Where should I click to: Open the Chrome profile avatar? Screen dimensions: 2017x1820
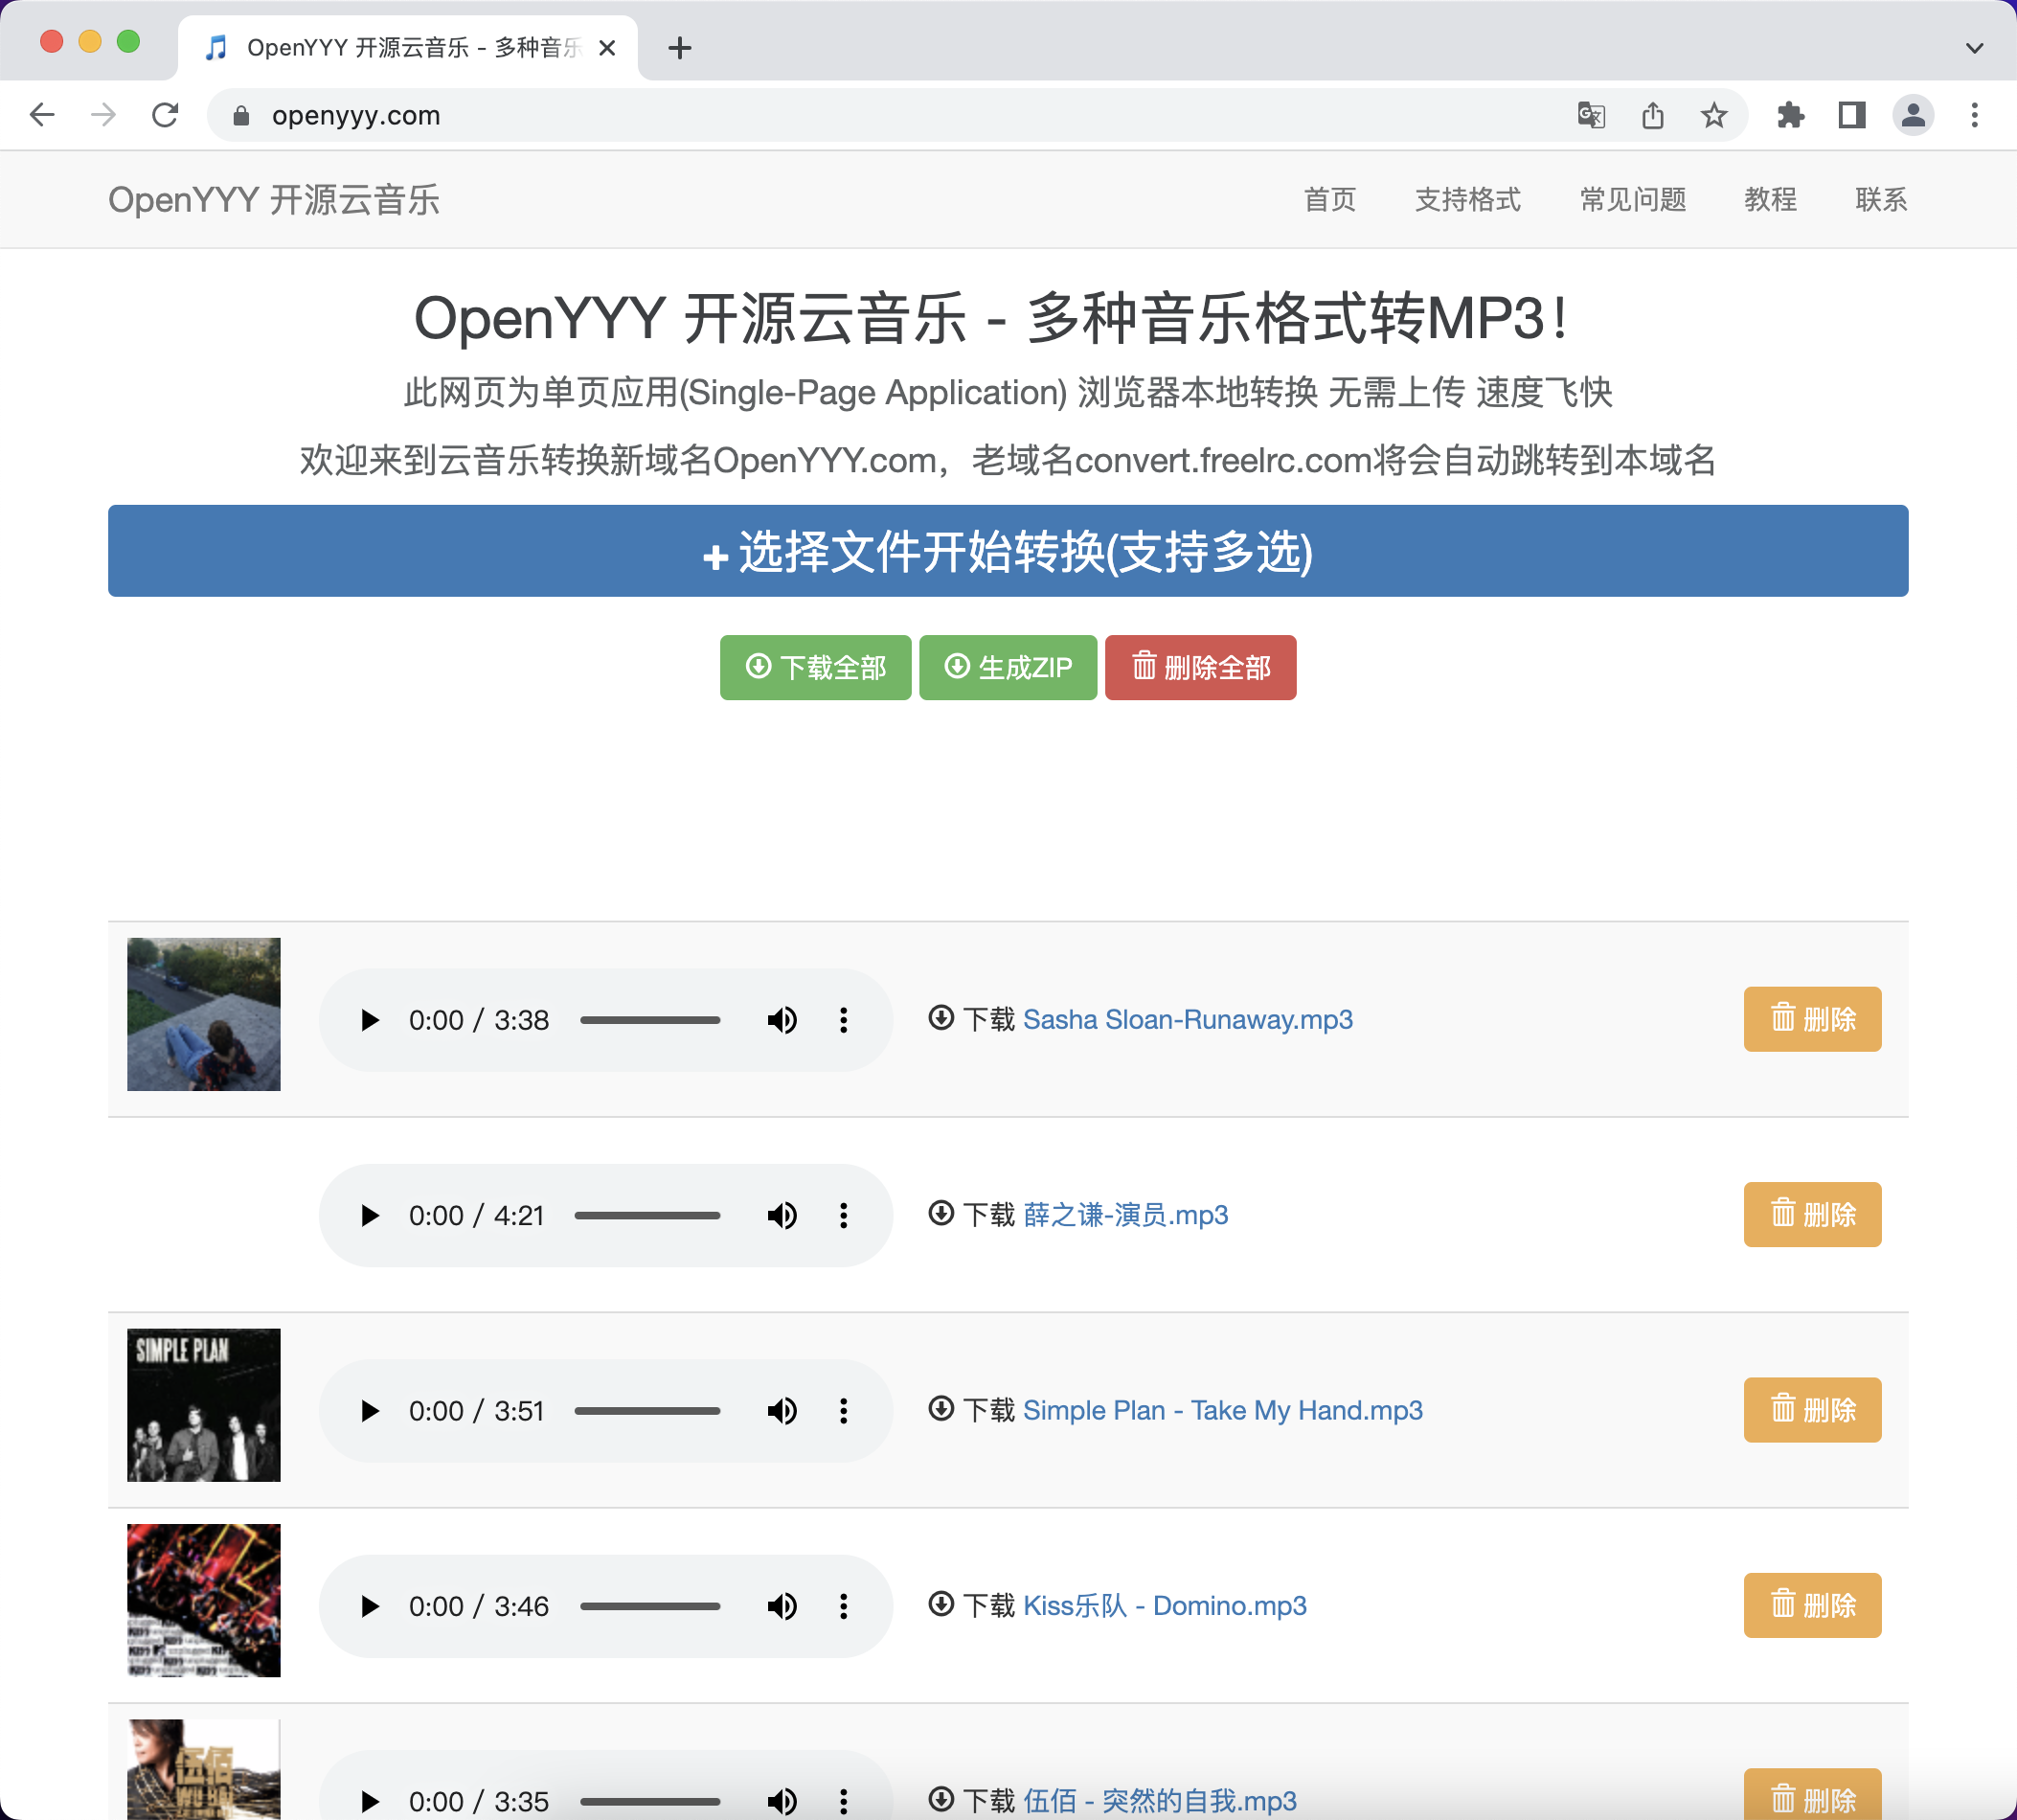pyautogui.click(x=1912, y=115)
